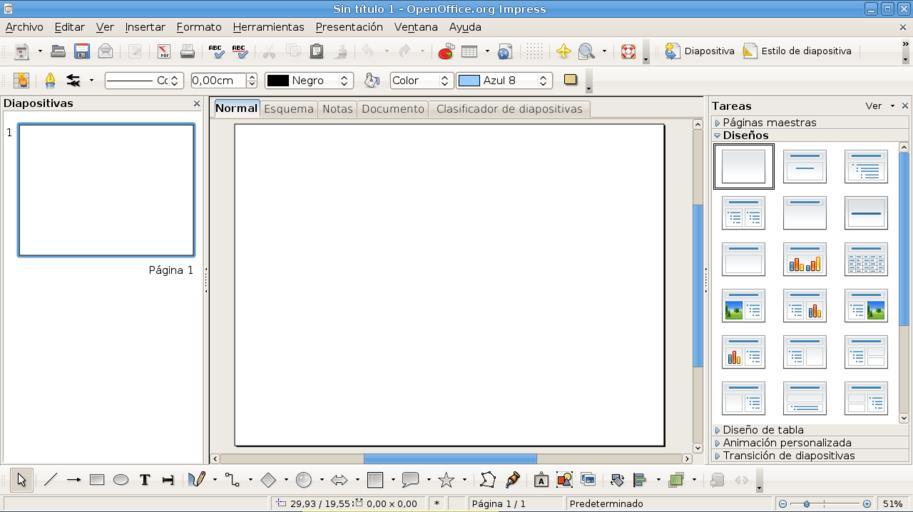Image resolution: width=913 pixels, height=512 pixels.
Task: Switch to the Documento tab
Action: pos(393,109)
